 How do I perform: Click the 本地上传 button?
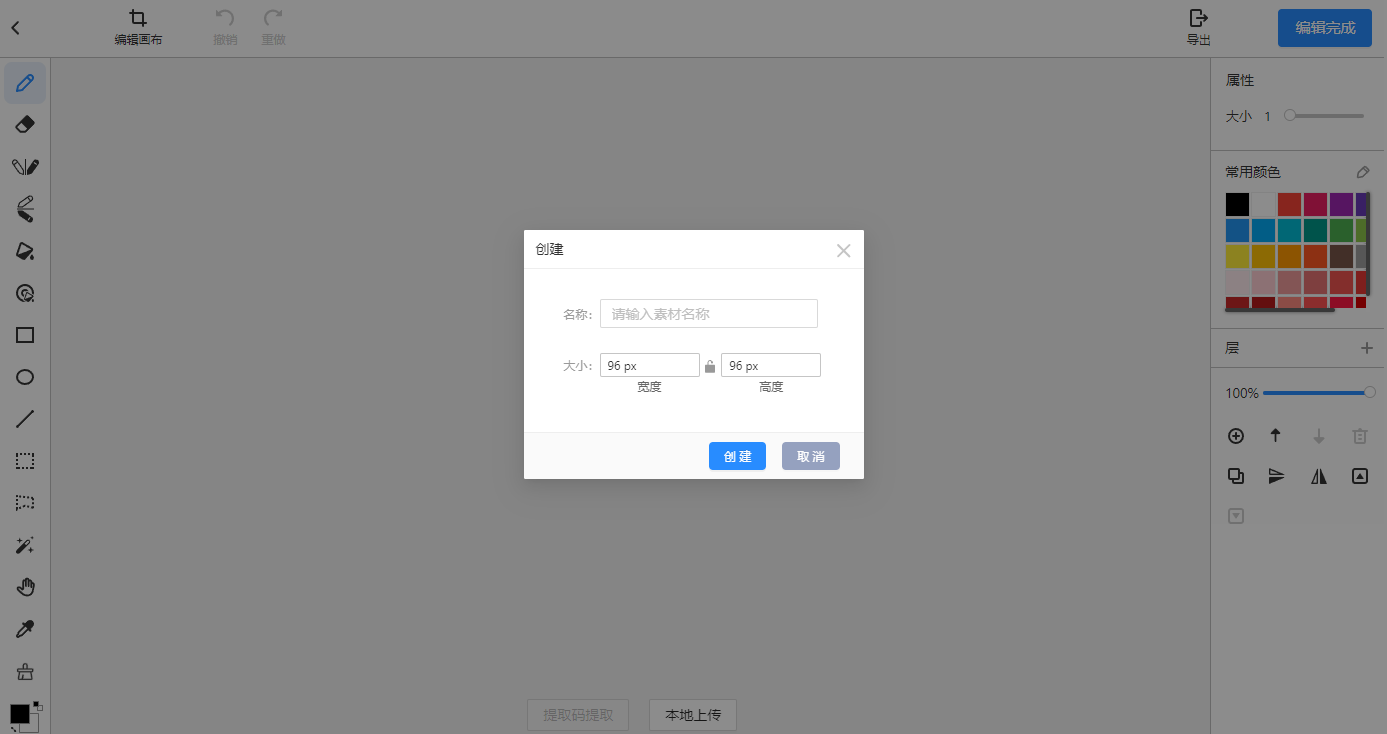pos(693,715)
